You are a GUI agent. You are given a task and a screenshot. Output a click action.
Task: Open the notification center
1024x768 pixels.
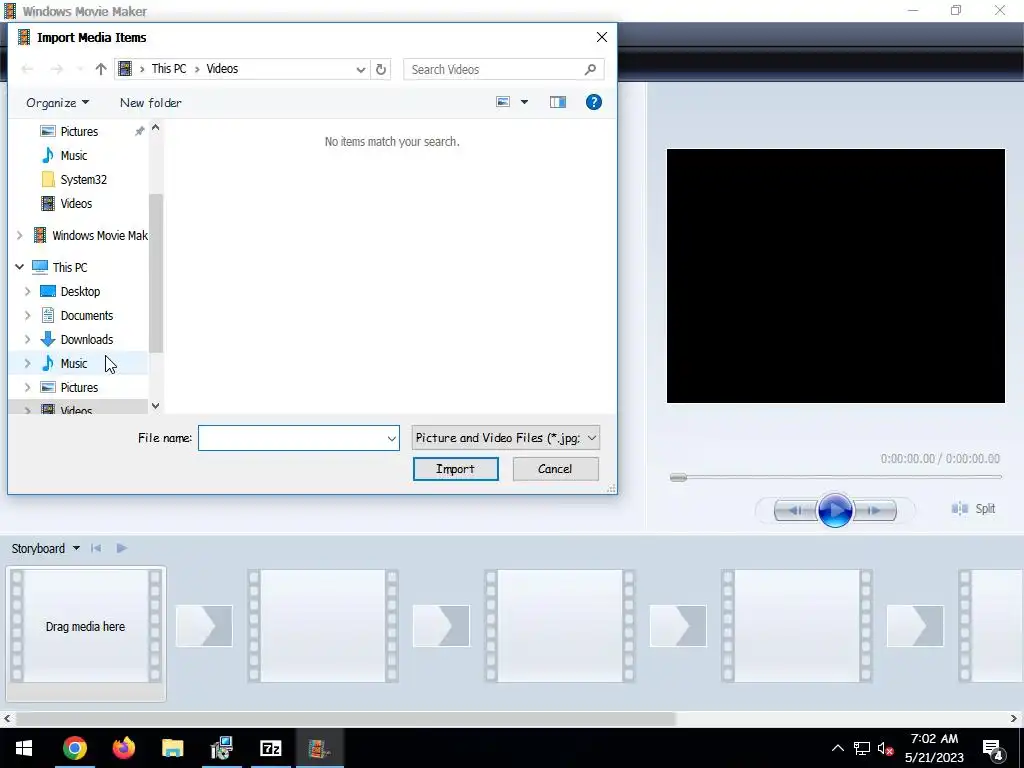994,750
